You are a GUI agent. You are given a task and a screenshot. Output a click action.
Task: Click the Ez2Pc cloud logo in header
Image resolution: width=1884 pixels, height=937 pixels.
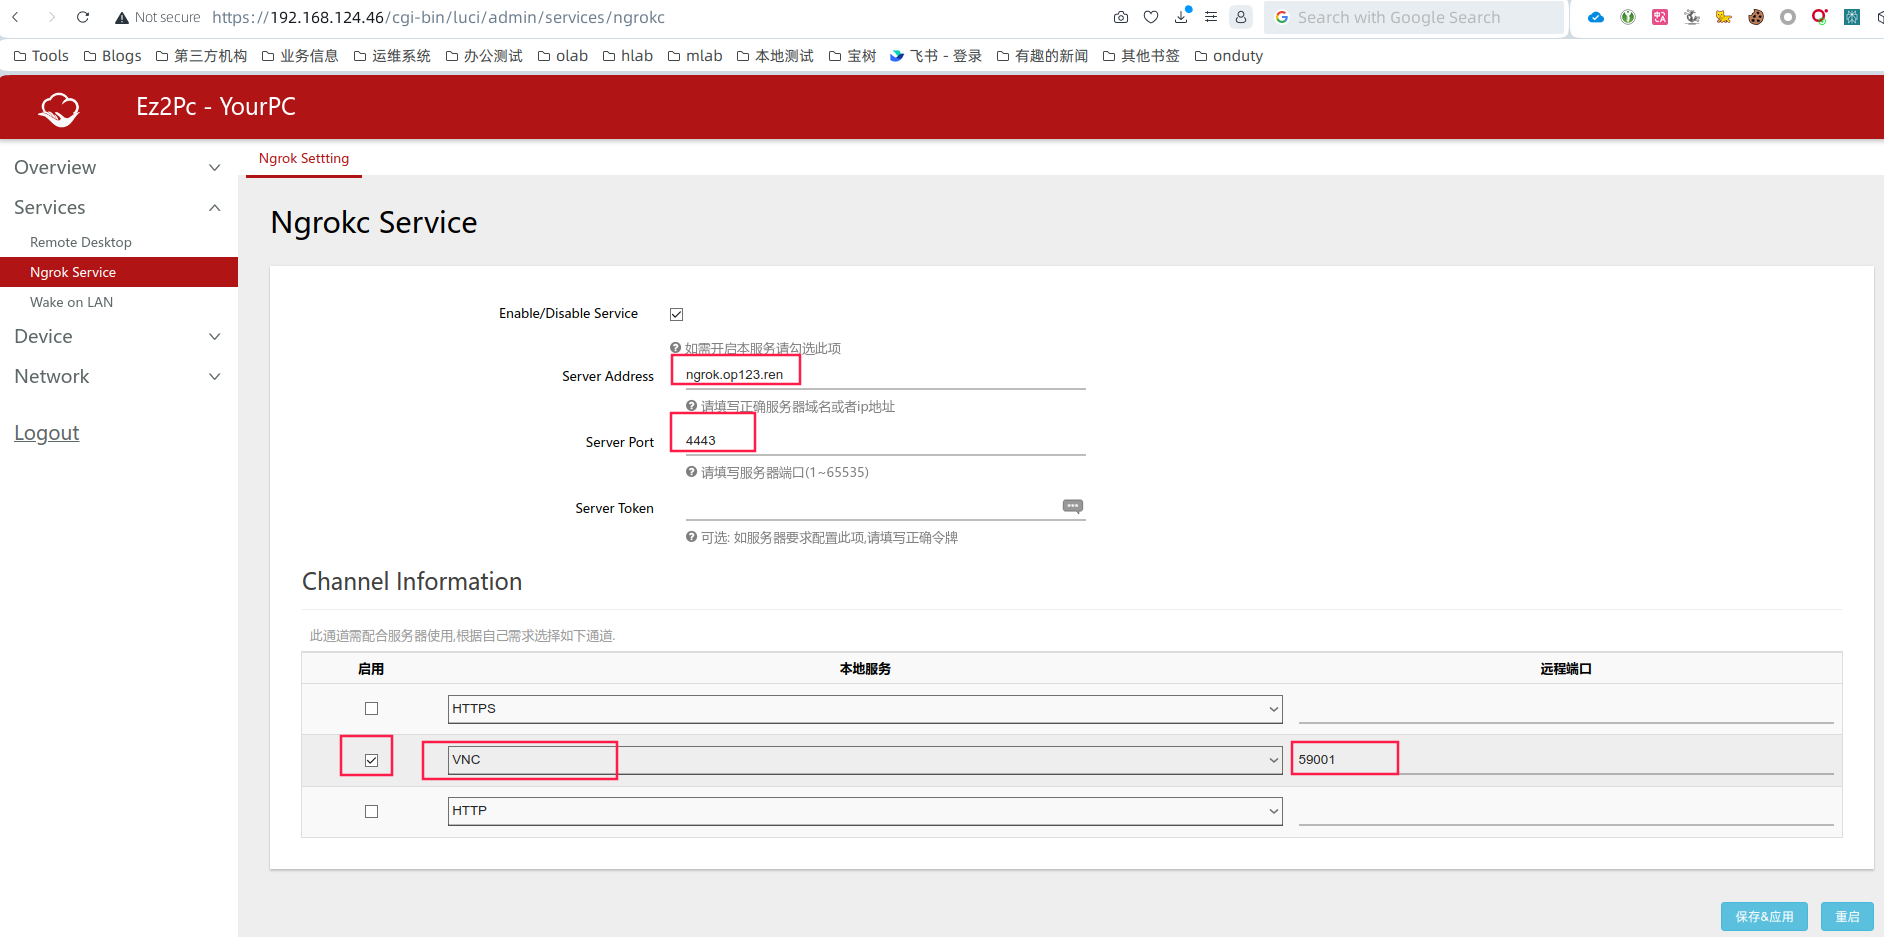coord(59,108)
